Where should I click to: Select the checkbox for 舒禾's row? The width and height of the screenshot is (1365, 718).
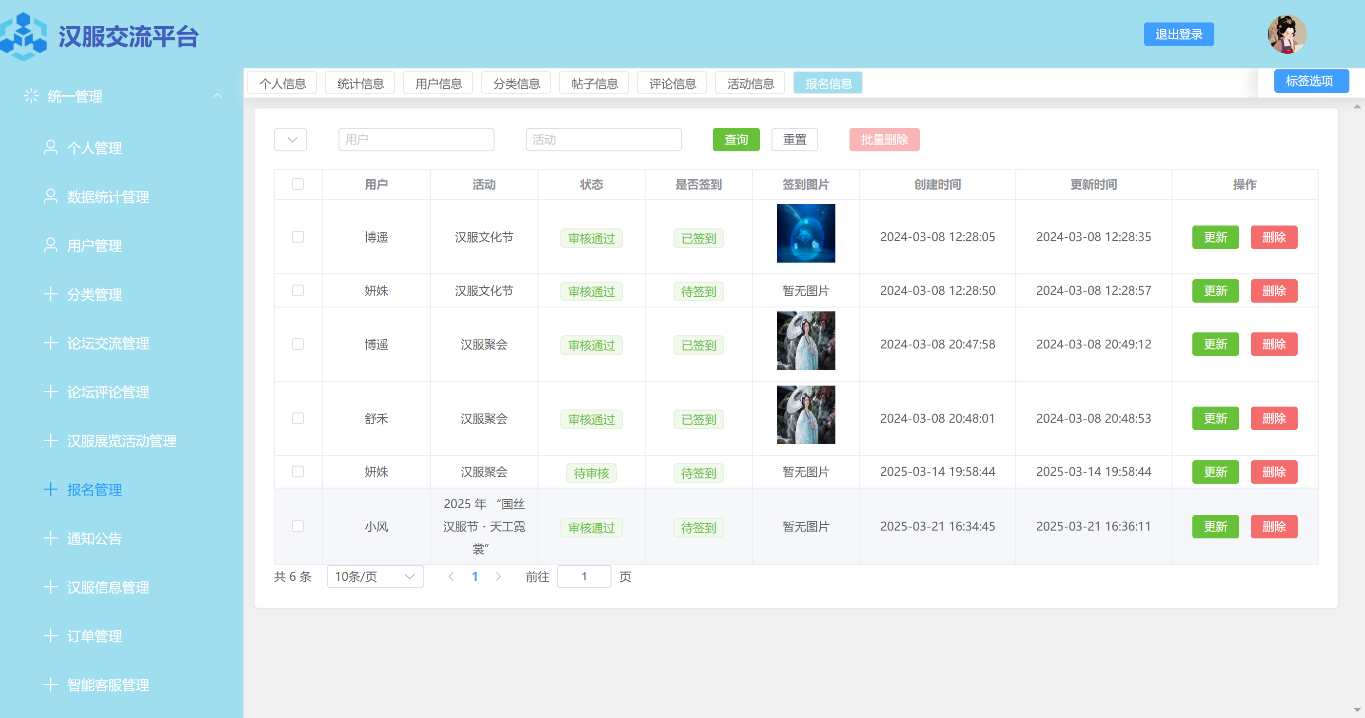tap(298, 418)
